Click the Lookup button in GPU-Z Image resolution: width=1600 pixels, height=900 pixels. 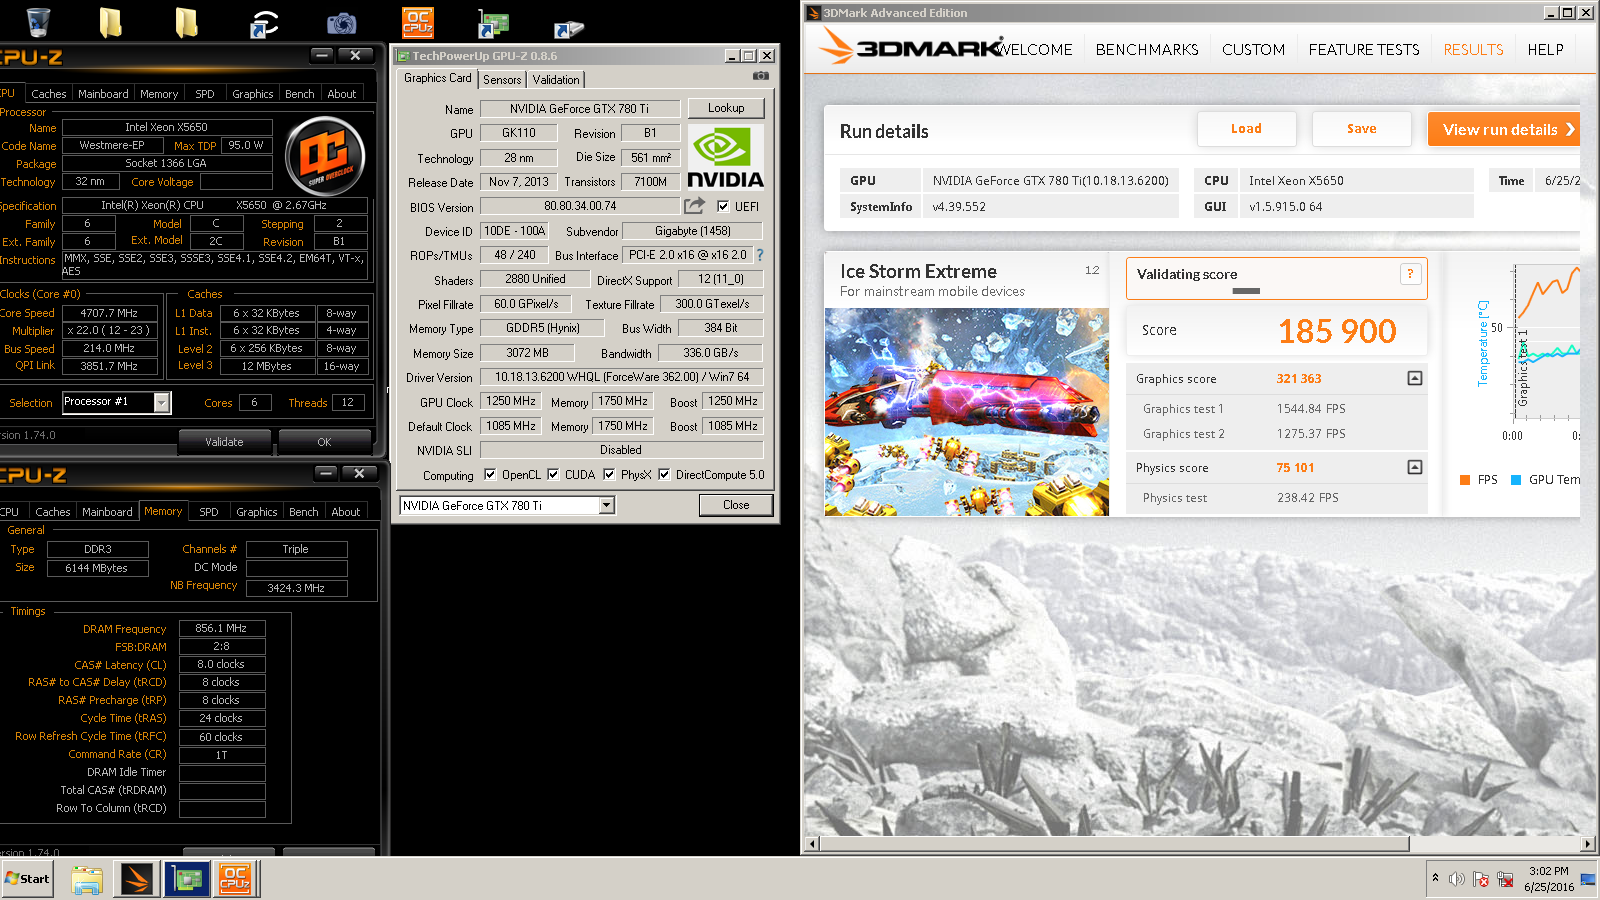(726, 108)
